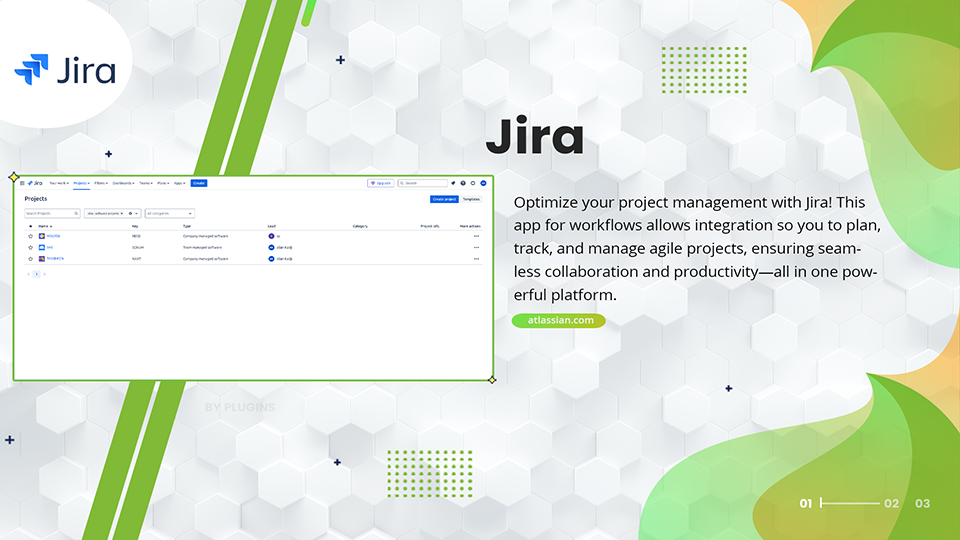Star the SCRUM key project
This screenshot has height=540, width=960.
click(31, 247)
